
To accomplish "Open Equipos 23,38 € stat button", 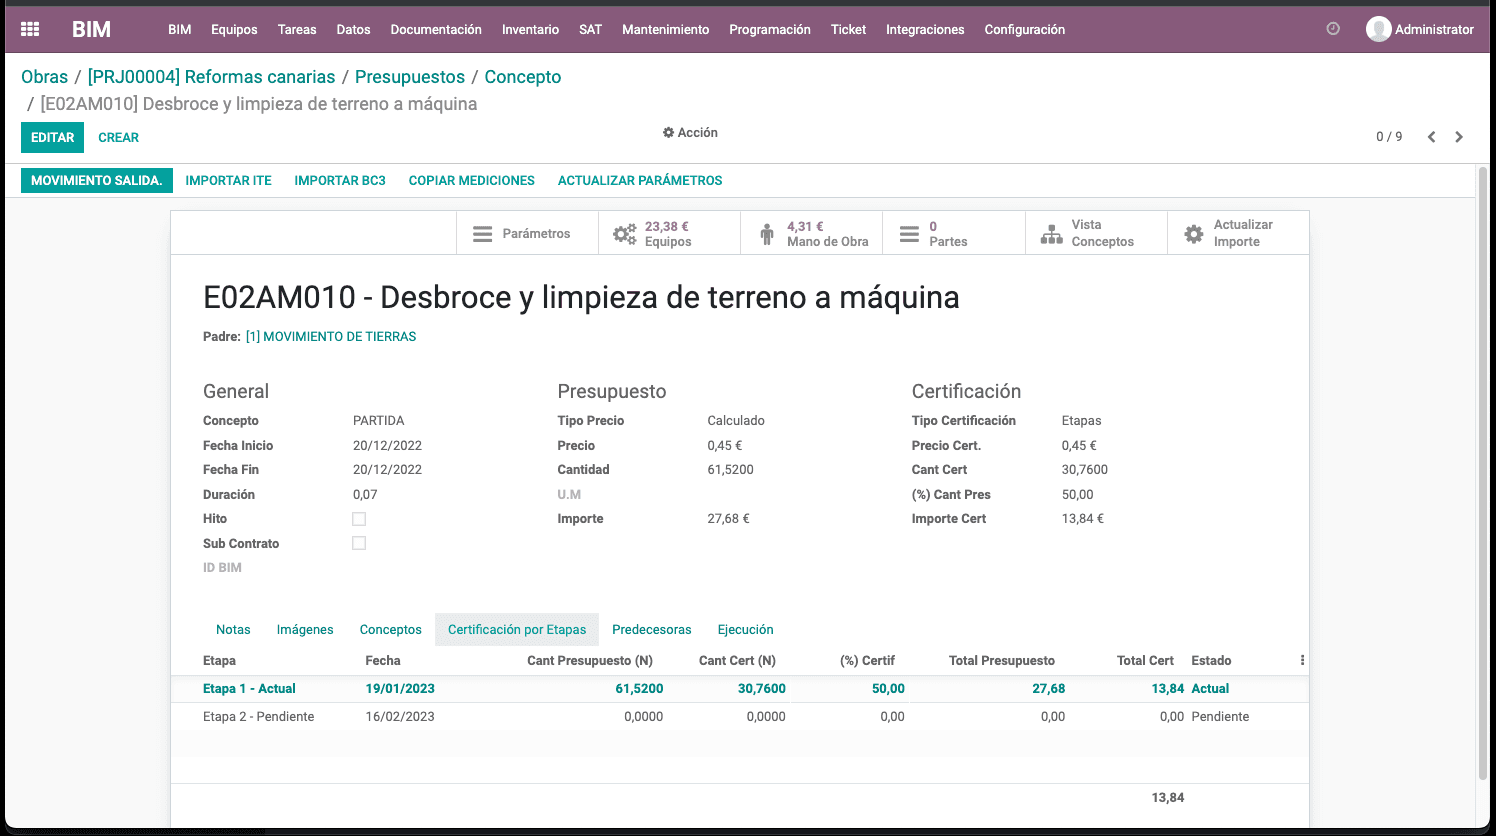I will point(669,233).
